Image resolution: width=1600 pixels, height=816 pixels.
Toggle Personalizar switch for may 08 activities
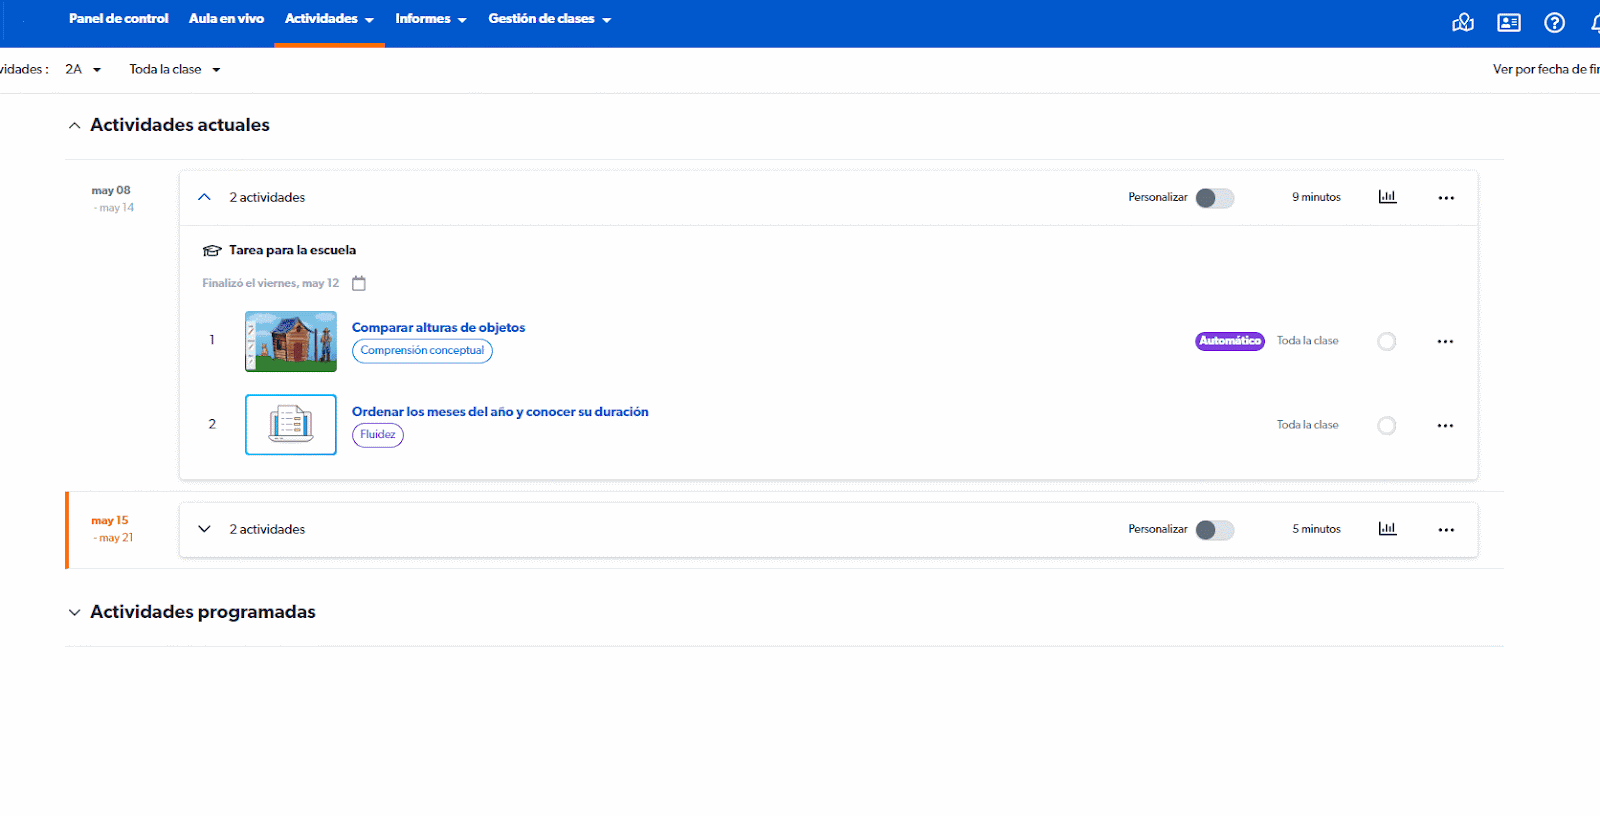point(1215,198)
